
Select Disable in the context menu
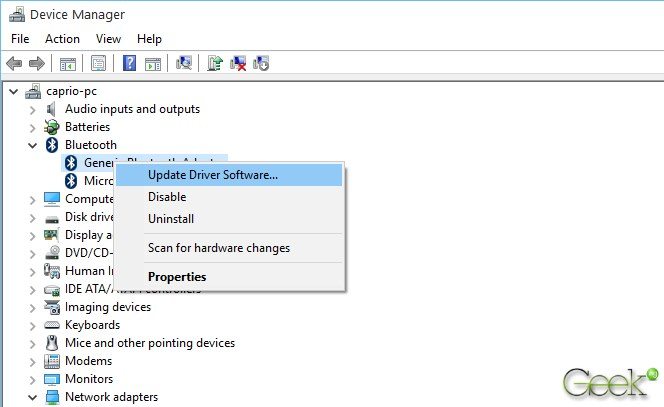[x=167, y=197]
